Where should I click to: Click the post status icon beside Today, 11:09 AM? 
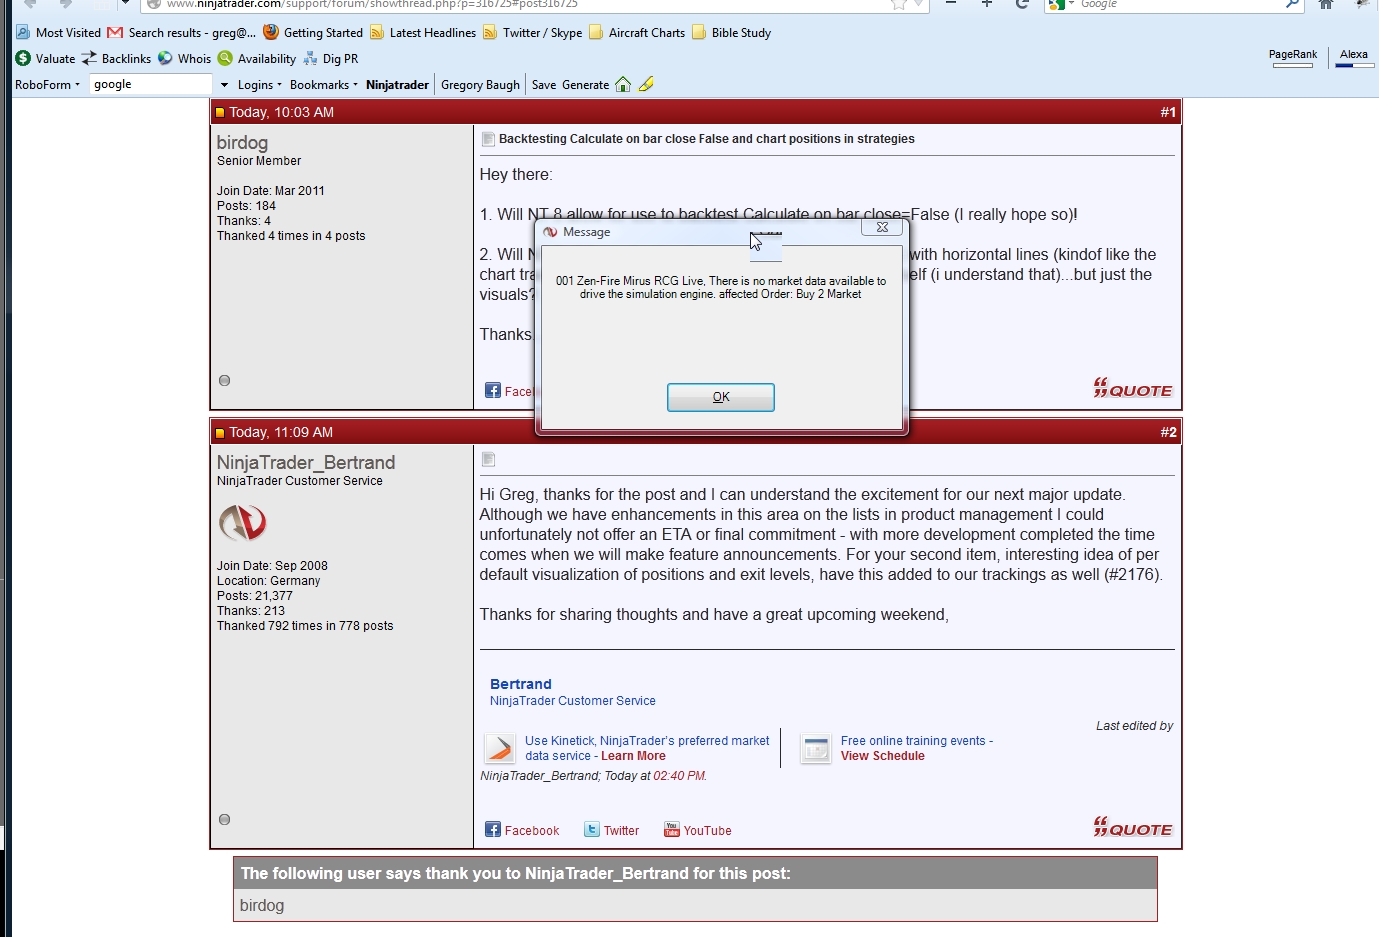pos(220,433)
